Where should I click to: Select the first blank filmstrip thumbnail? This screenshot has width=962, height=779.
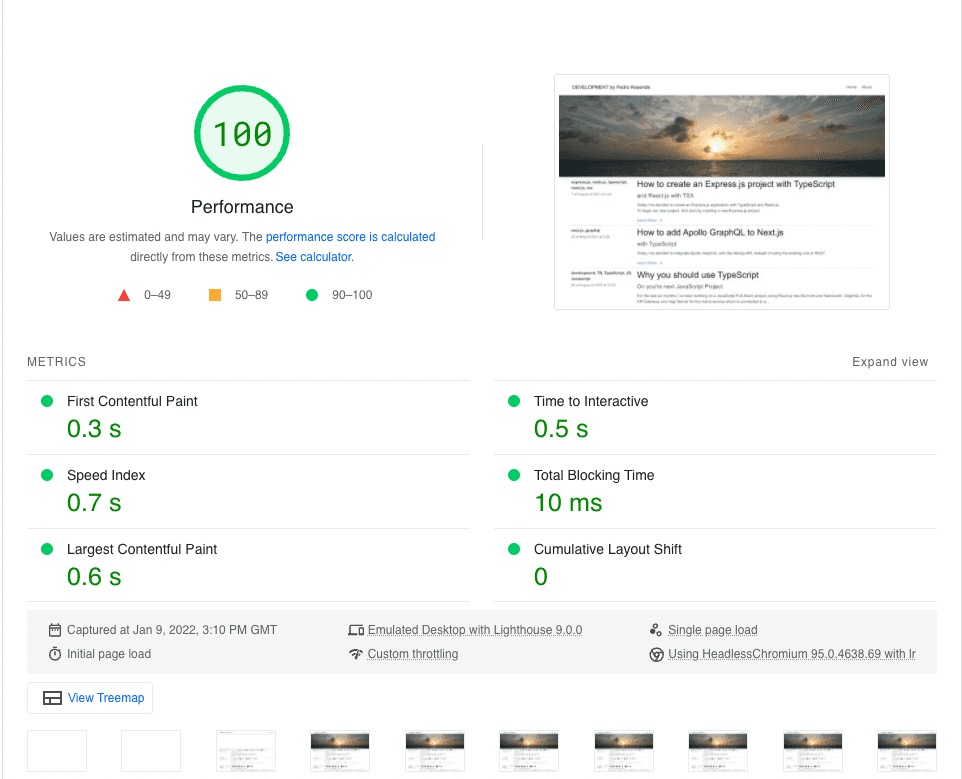pyautogui.click(x=57, y=751)
